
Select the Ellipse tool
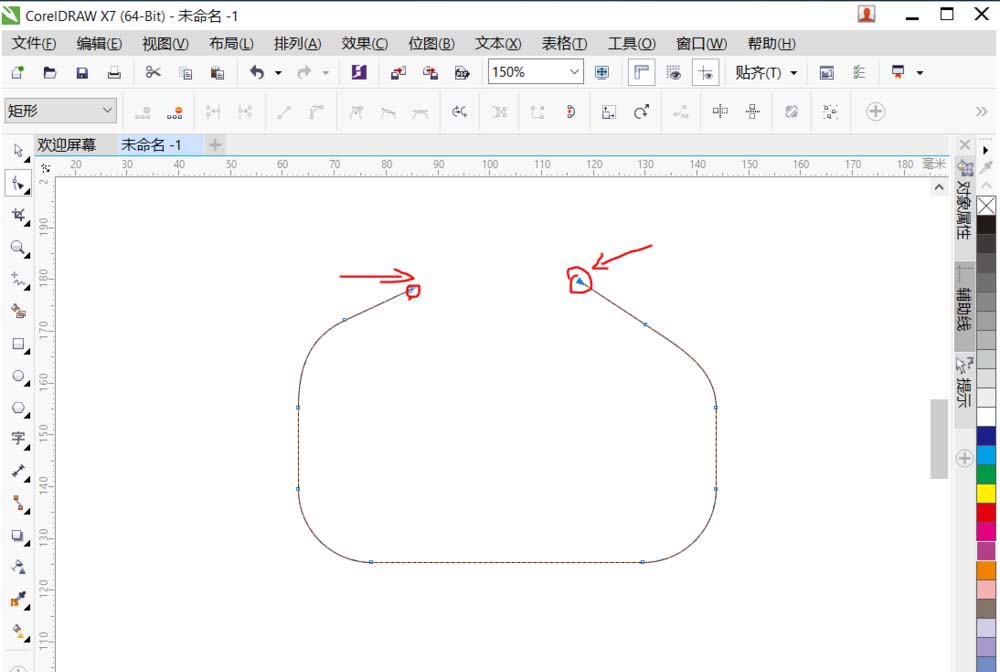pyautogui.click(x=20, y=377)
